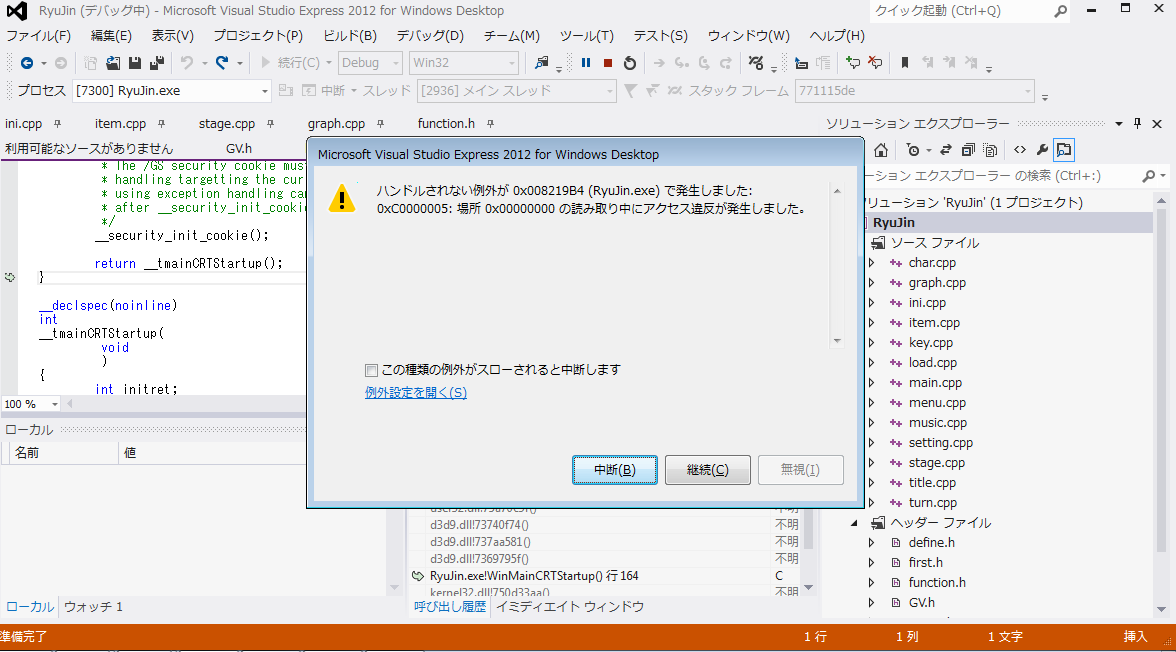
Task: Open the undo history dropdown arrow
Action: 204,63
